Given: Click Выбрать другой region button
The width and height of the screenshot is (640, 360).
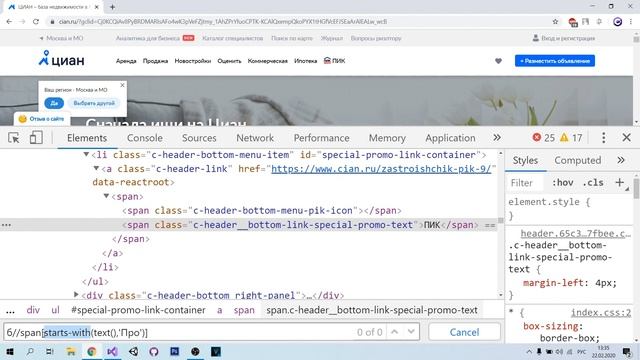Looking at the screenshot, I should pyautogui.click(x=94, y=103).
